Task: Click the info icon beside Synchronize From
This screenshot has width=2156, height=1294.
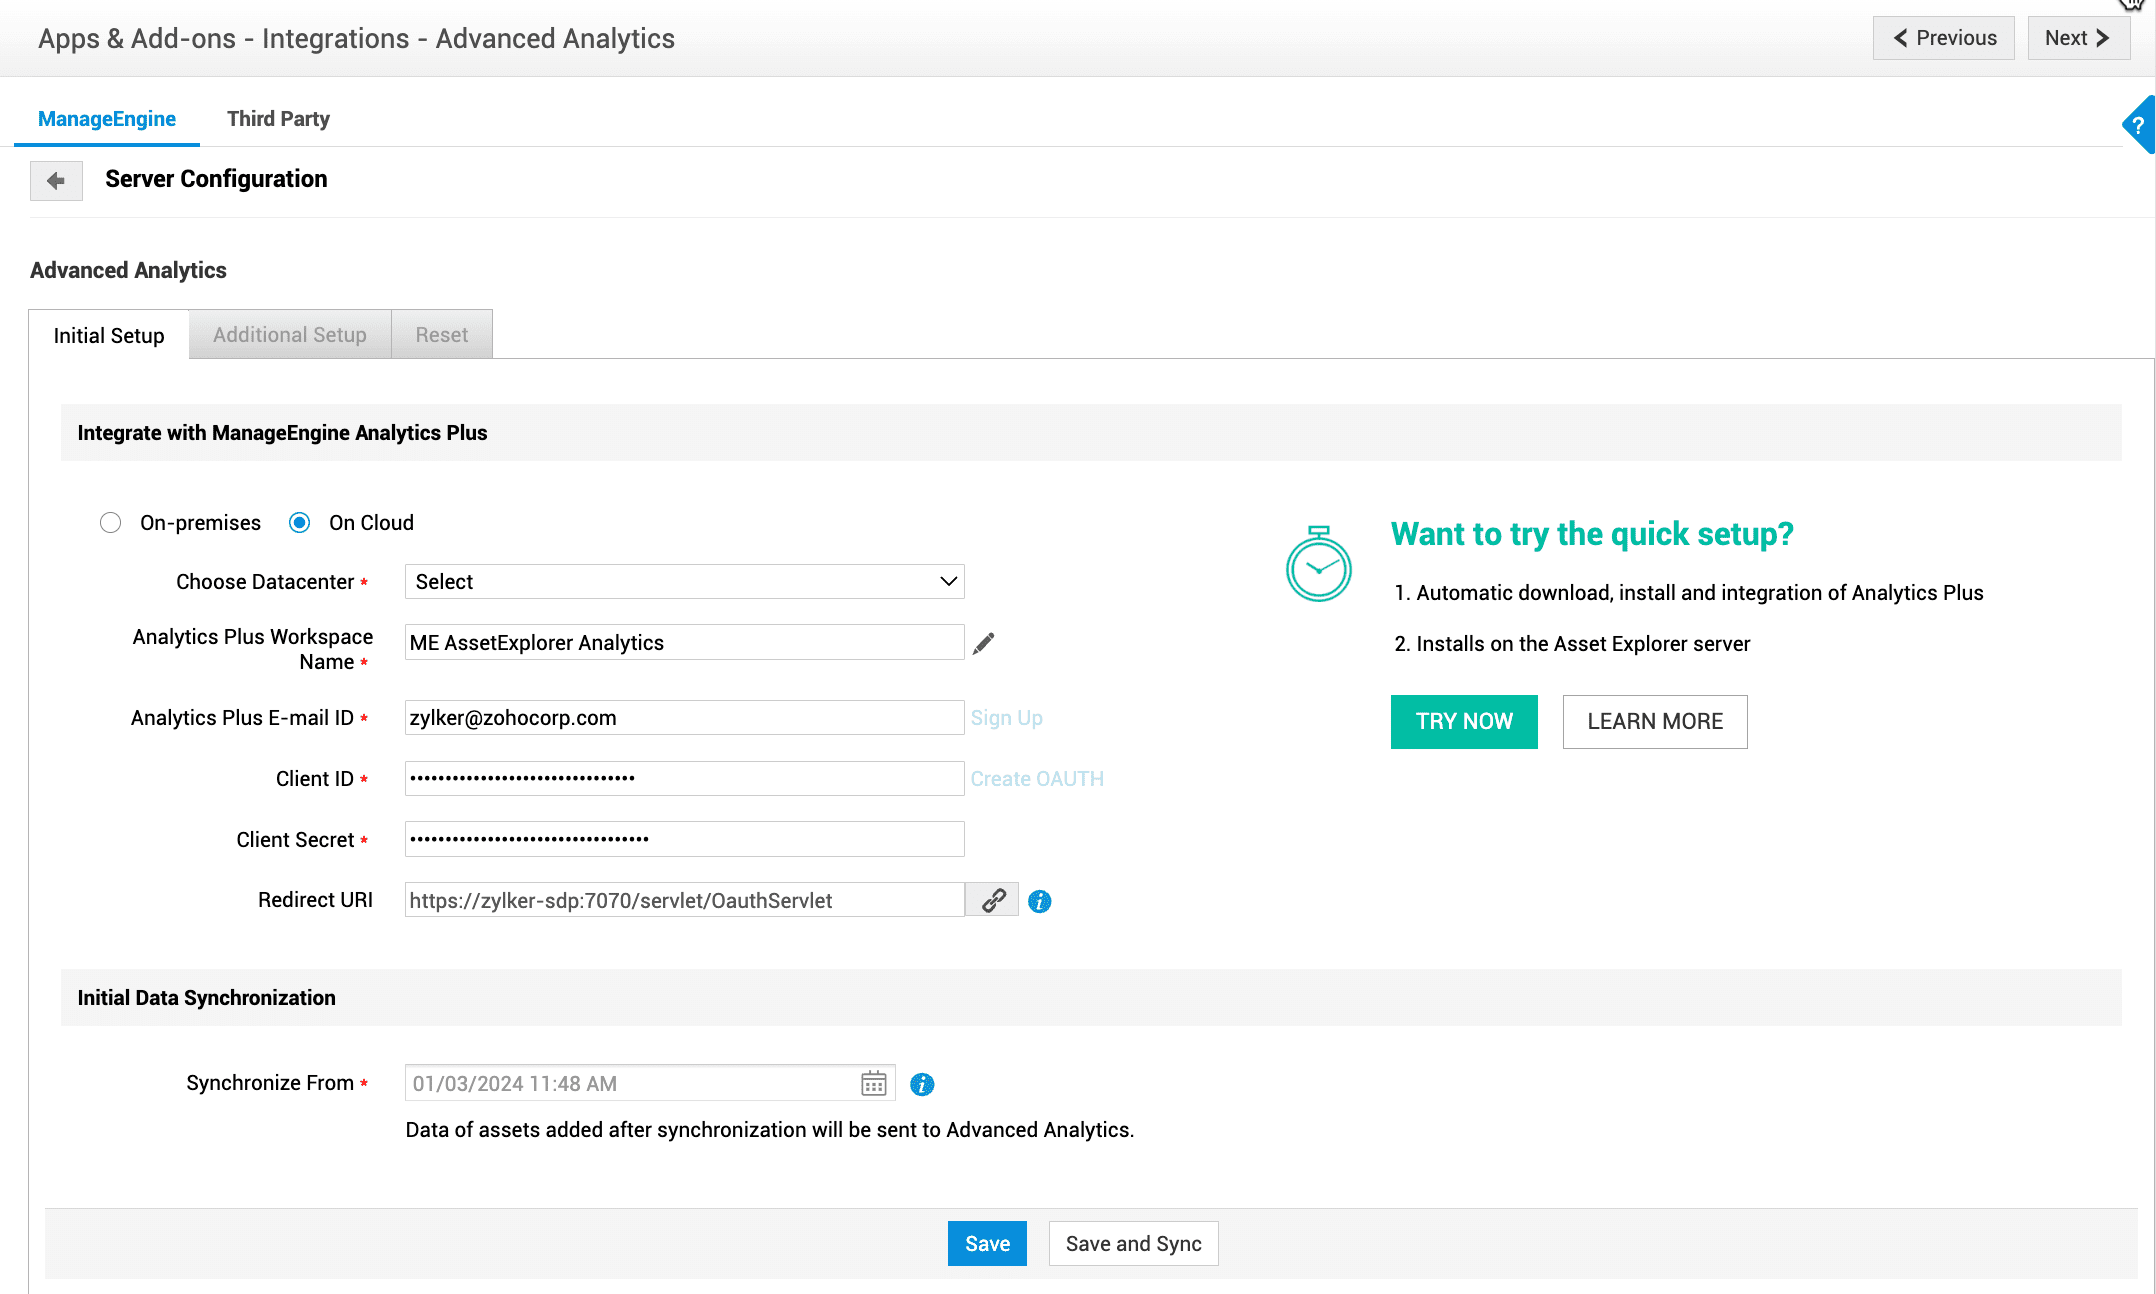Action: [921, 1084]
